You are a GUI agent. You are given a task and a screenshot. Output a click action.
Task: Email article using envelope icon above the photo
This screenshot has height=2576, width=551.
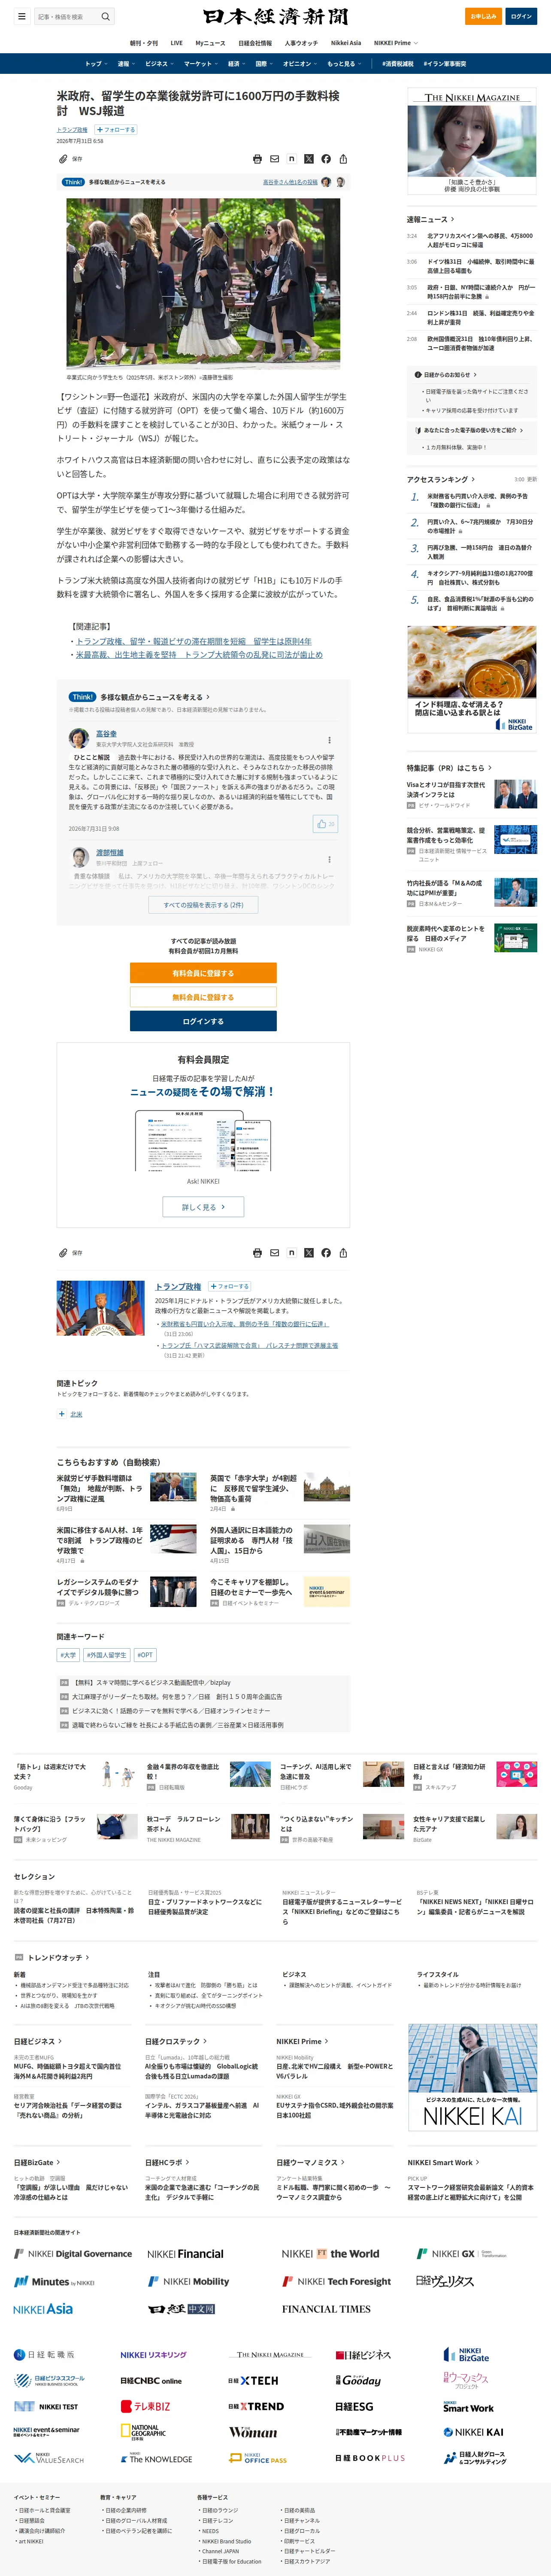tap(274, 159)
